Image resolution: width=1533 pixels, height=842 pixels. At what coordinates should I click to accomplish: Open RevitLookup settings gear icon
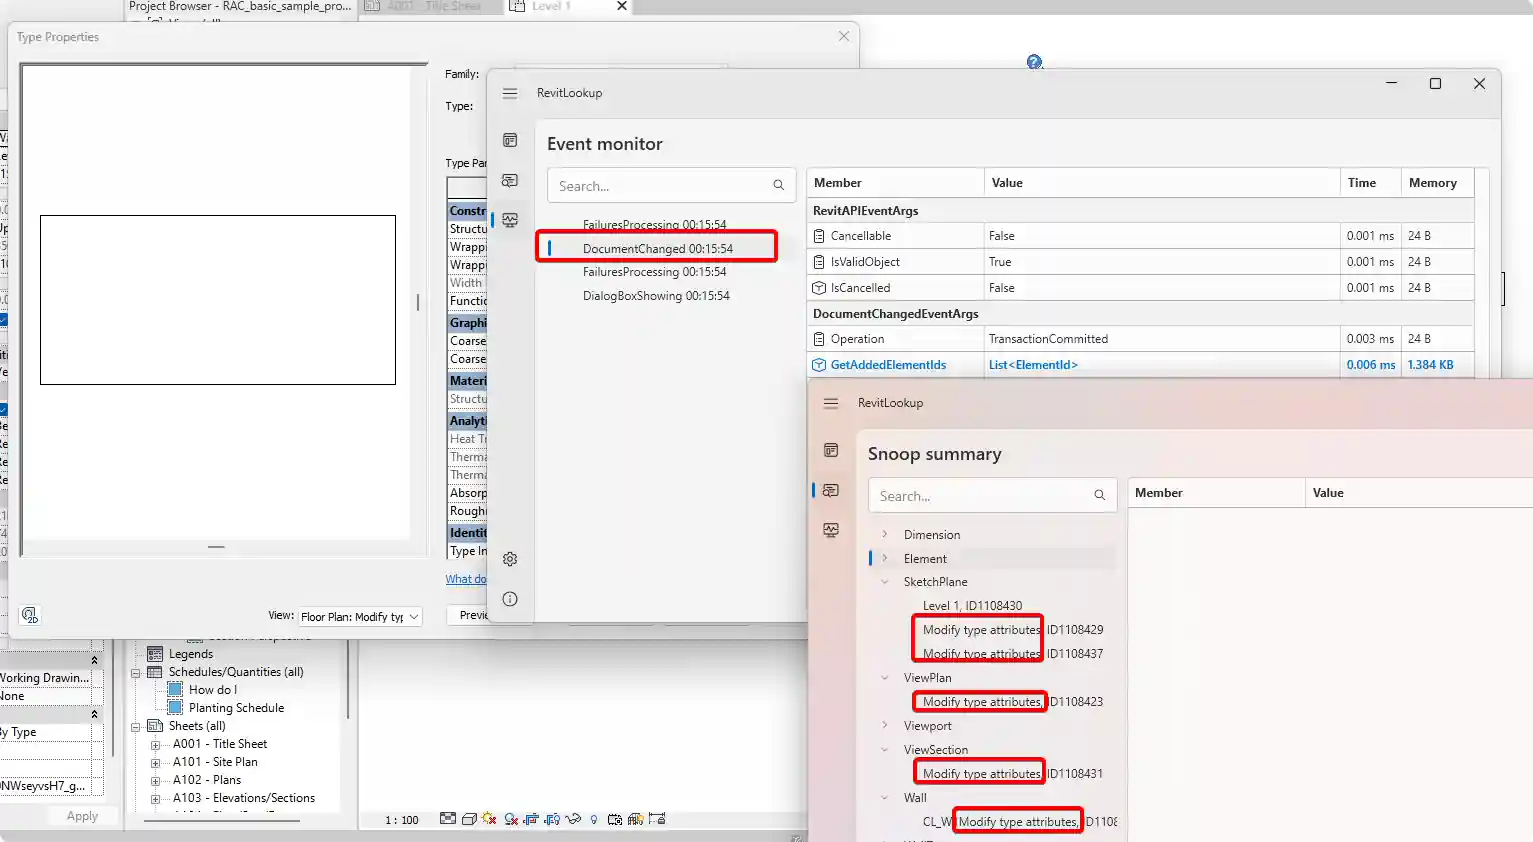(510, 559)
